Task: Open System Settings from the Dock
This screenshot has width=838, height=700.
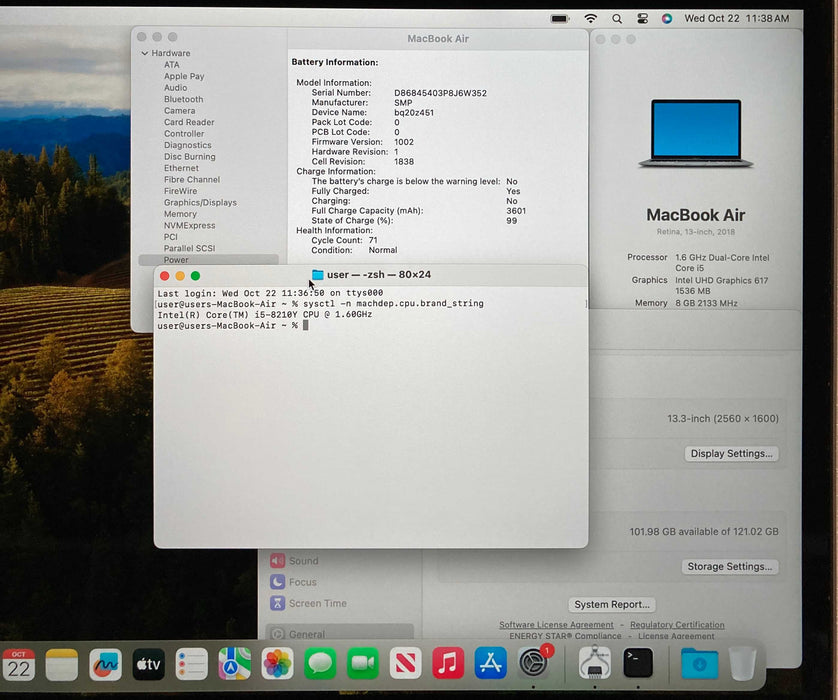Action: (x=533, y=663)
